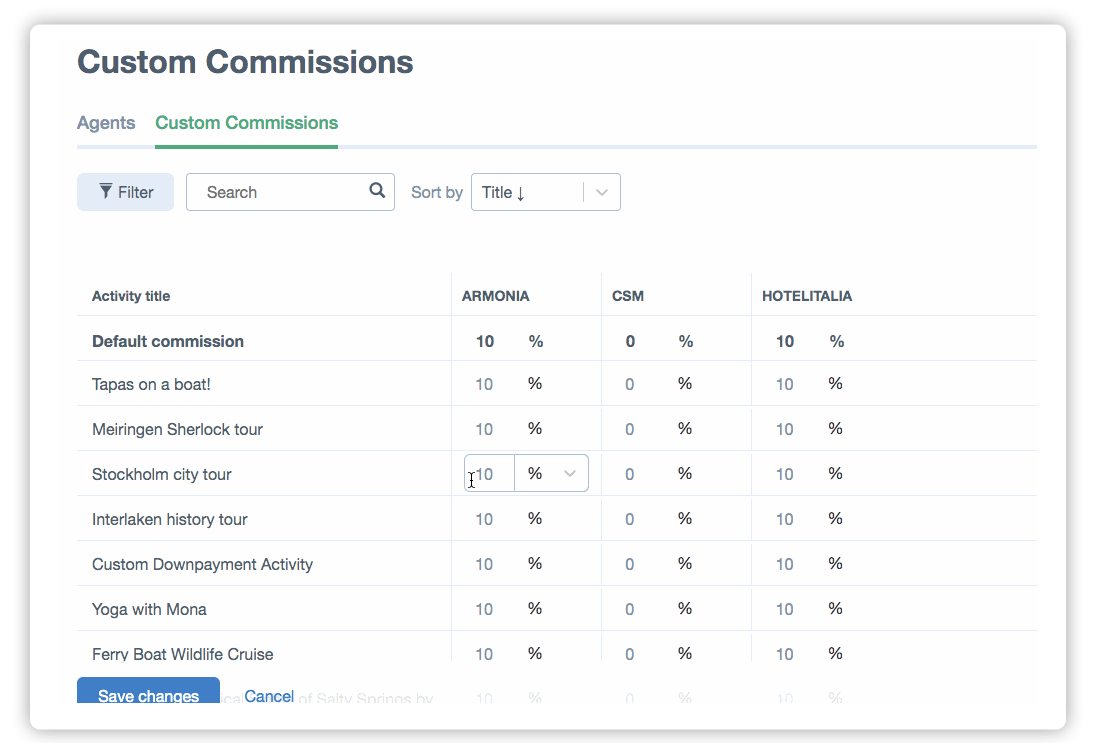Click inside the Search field
Viewport: 1096px width, 743px height.
pyautogui.click(x=270, y=191)
